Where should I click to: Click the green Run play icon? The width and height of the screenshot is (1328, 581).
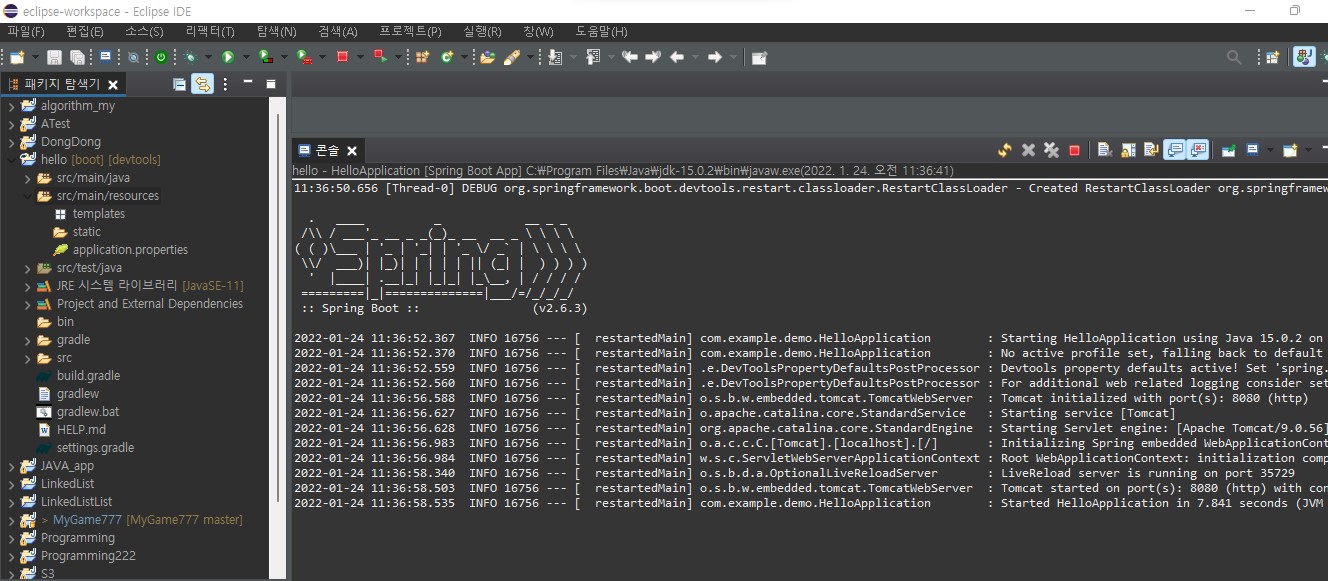pos(228,57)
